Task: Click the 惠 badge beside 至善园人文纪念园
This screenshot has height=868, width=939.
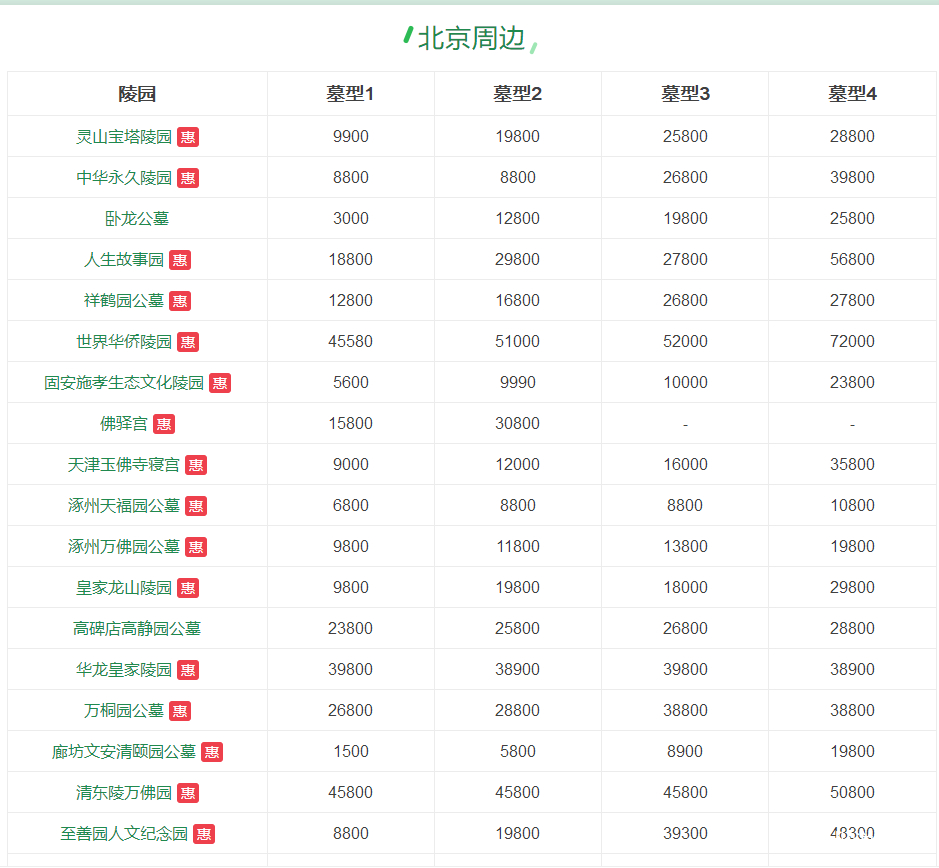Action: point(204,834)
